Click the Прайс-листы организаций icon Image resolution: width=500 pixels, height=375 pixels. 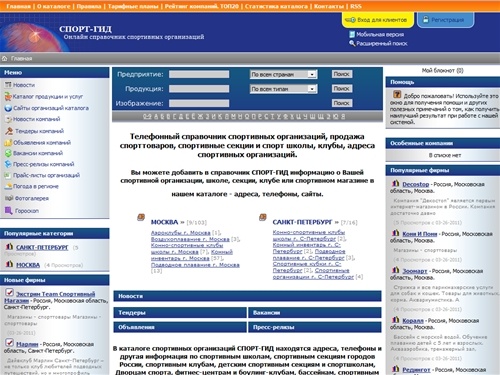tap(7, 175)
